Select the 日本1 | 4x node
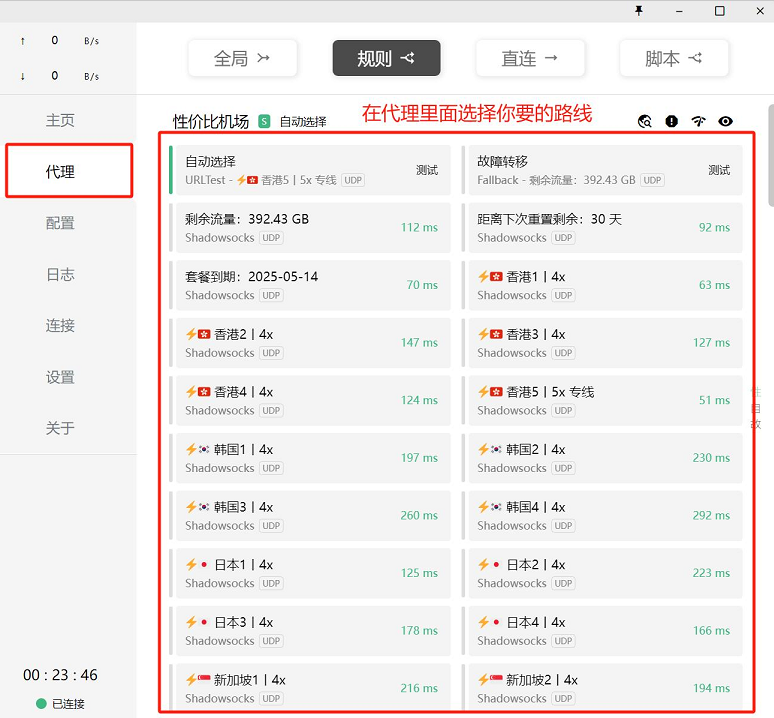Image resolution: width=774 pixels, height=718 pixels. 310,573
